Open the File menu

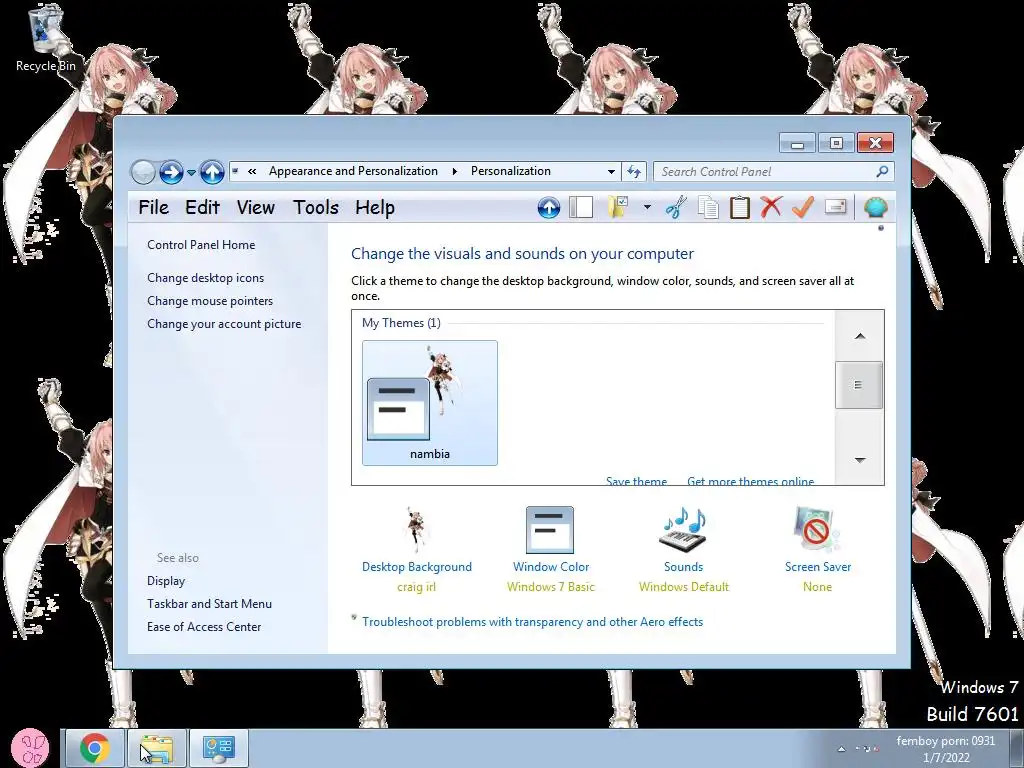tap(153, 208)
